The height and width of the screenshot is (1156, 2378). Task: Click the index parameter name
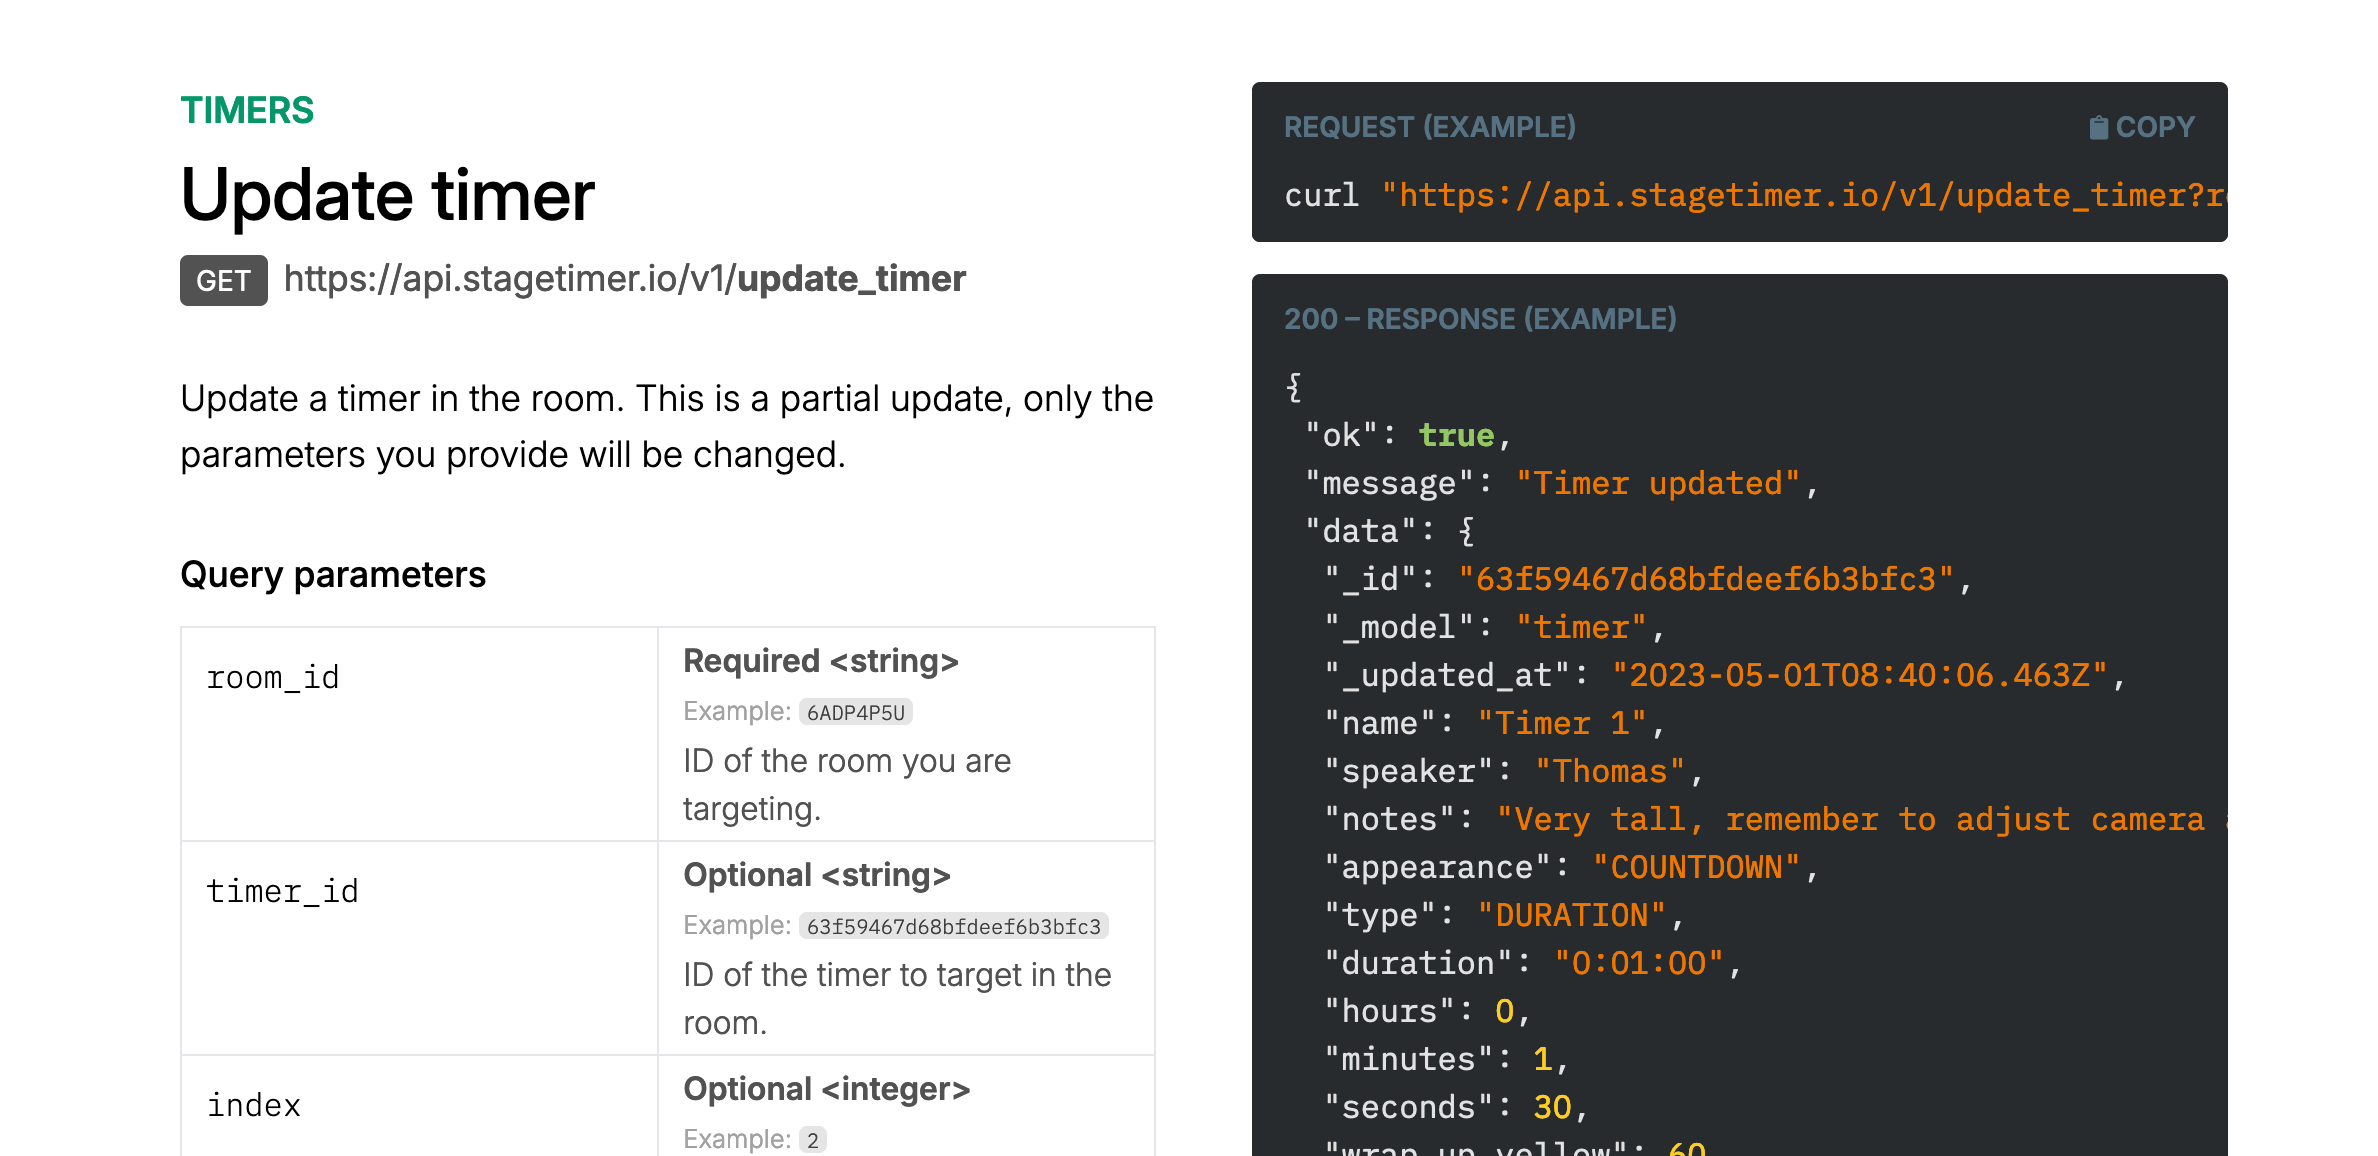click(253, 1105)
